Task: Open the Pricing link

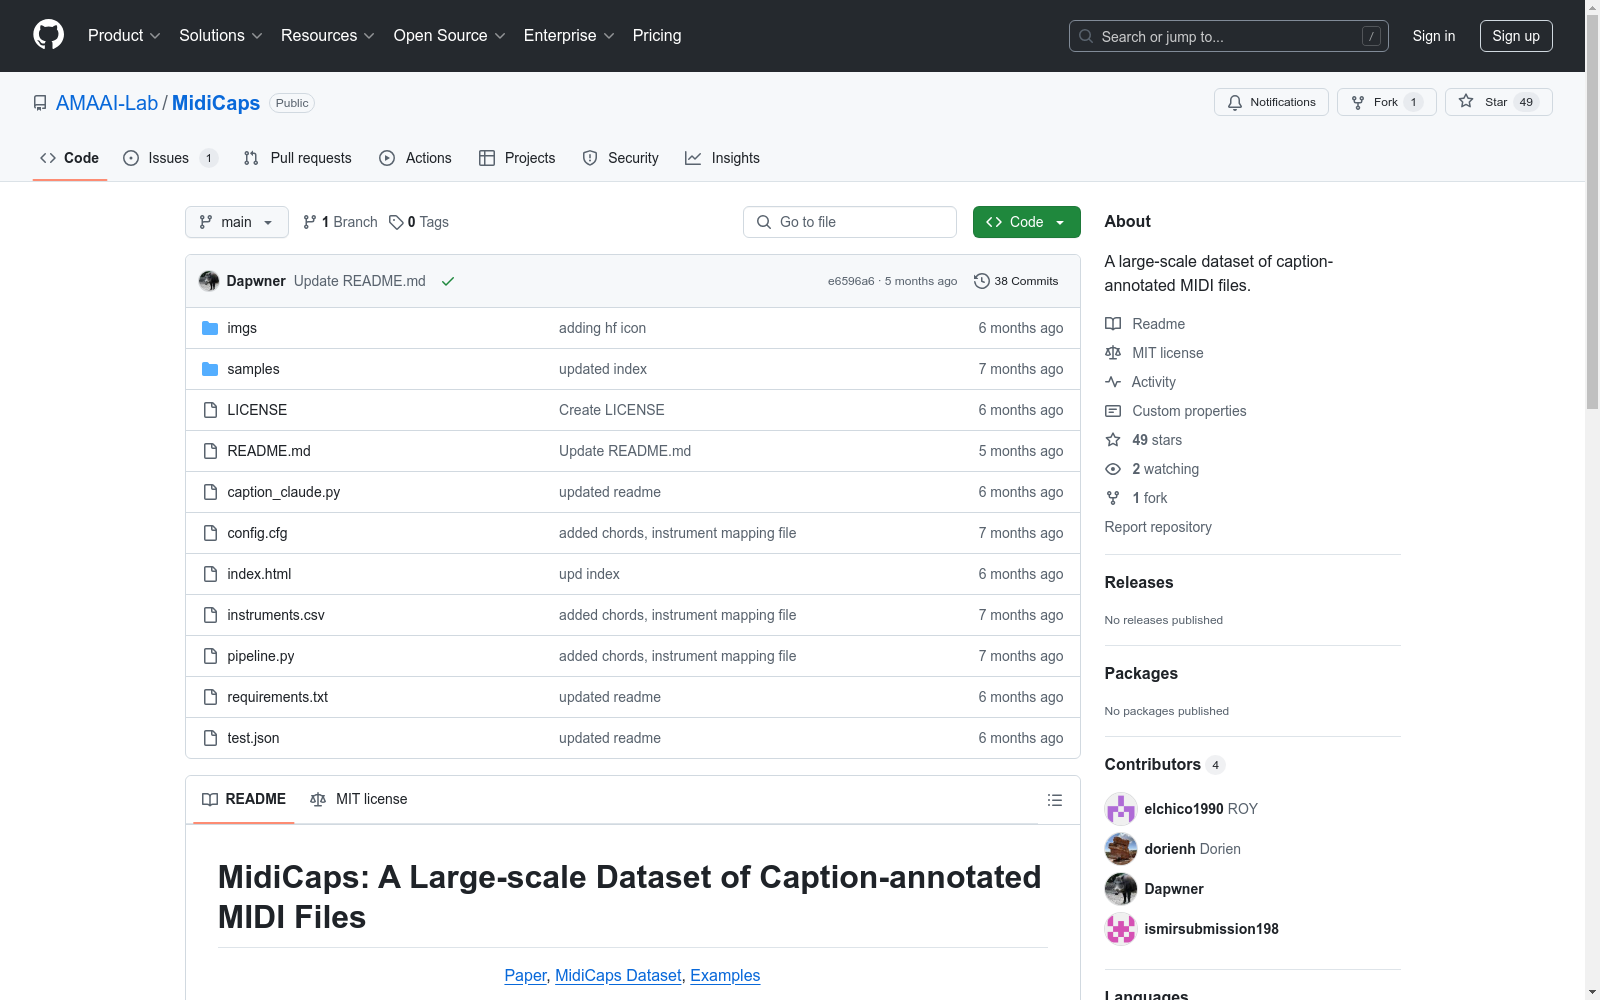Action: 657,35
